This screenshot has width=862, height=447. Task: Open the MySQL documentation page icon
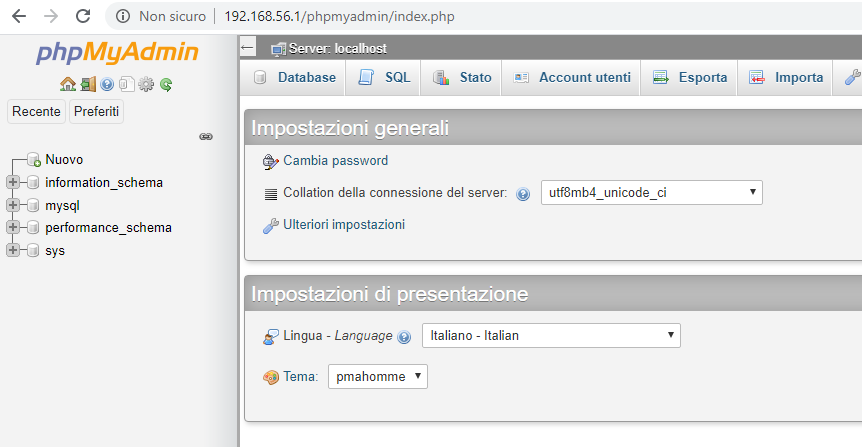click(x=126, y=84)
